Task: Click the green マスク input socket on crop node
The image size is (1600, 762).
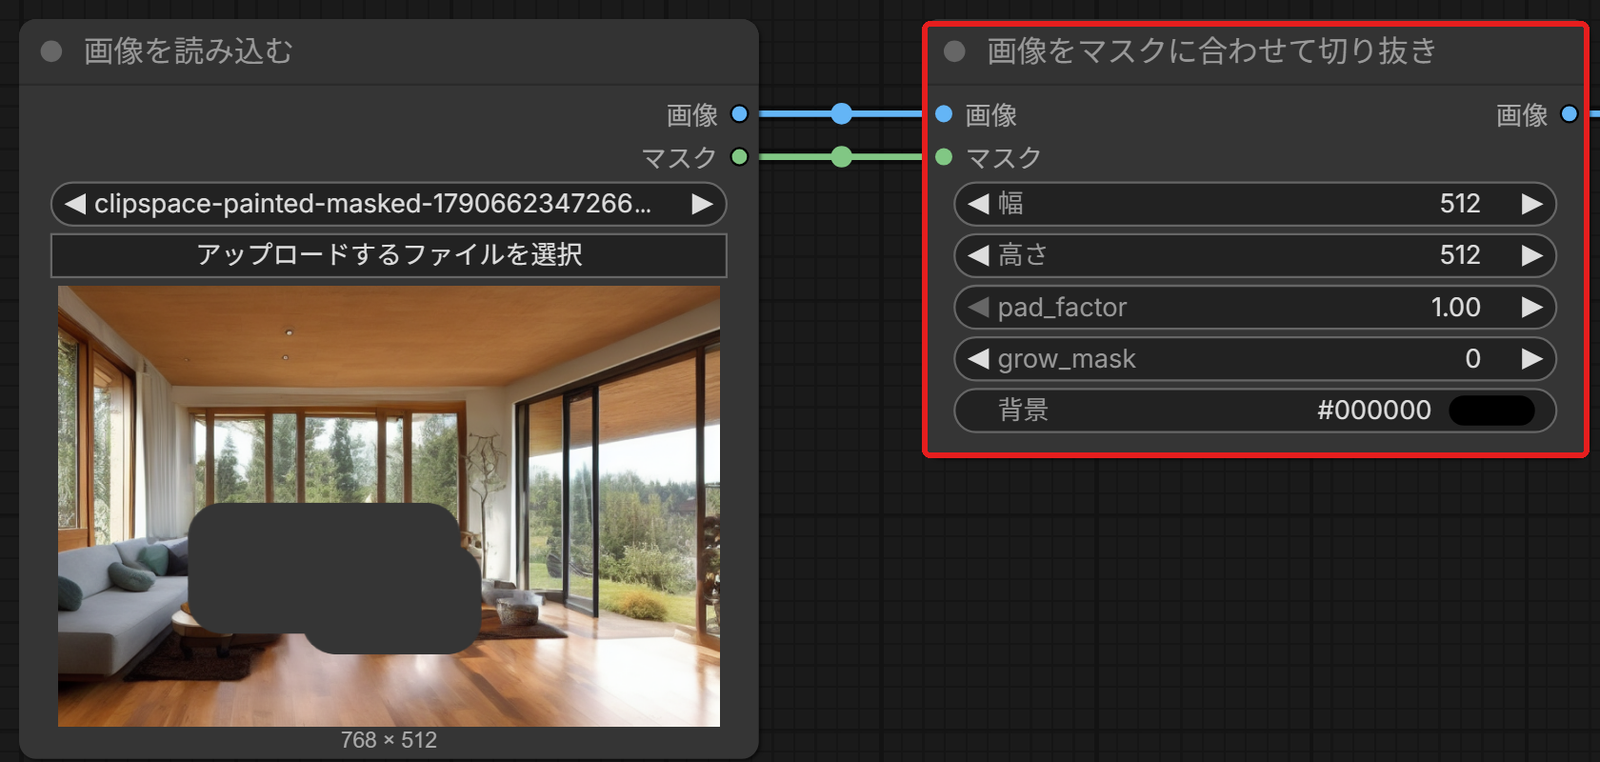Action: (x=943, y=157)
